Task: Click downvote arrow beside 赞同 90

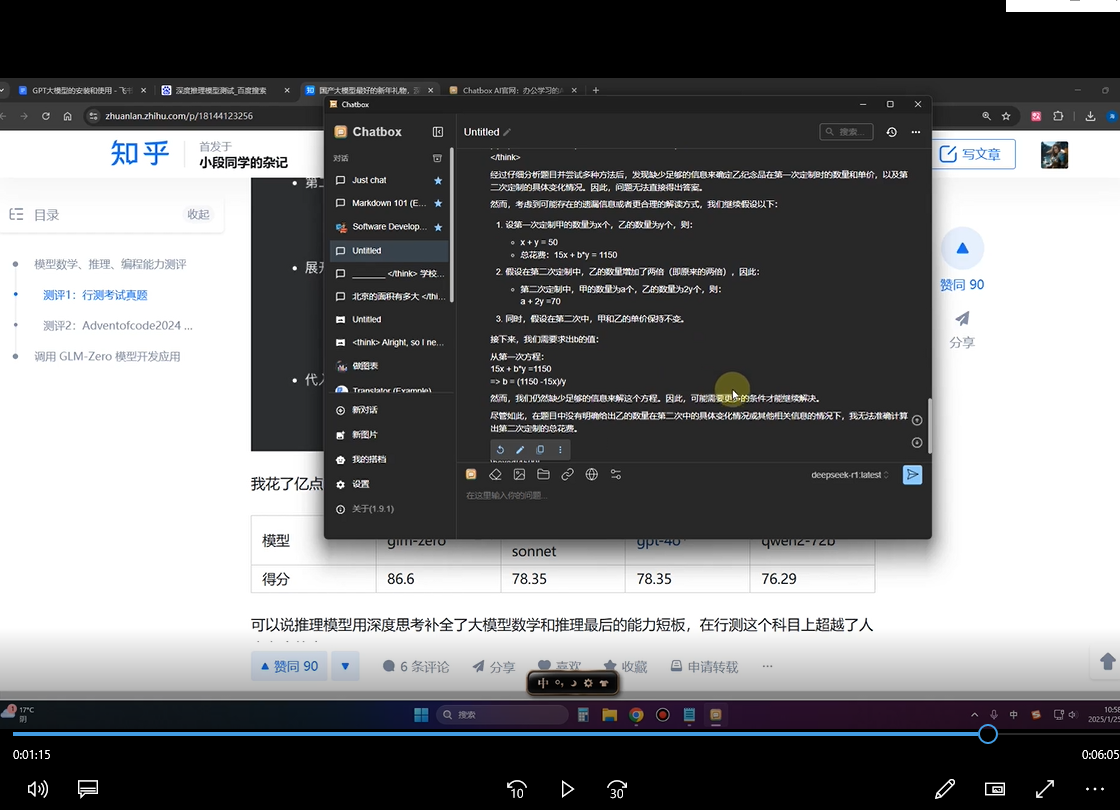Action: coord(345,666)
